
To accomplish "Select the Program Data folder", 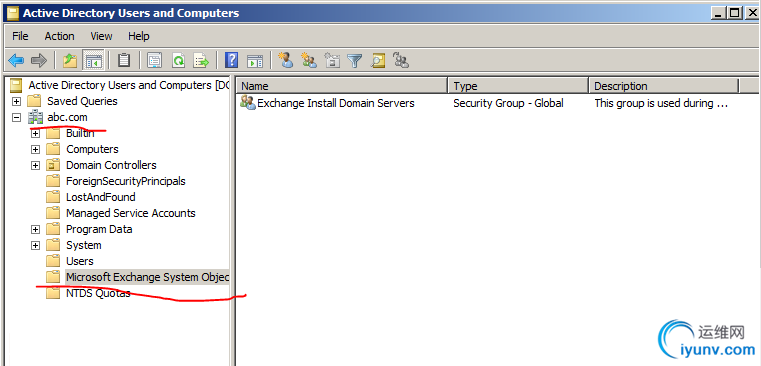I will pos(99,229).
